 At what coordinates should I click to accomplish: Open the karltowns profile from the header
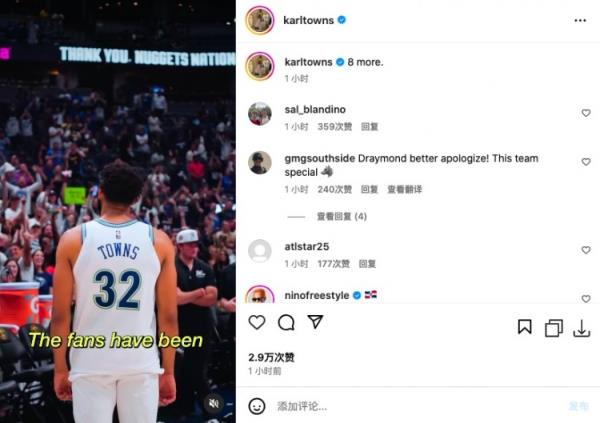coord(308,20)
